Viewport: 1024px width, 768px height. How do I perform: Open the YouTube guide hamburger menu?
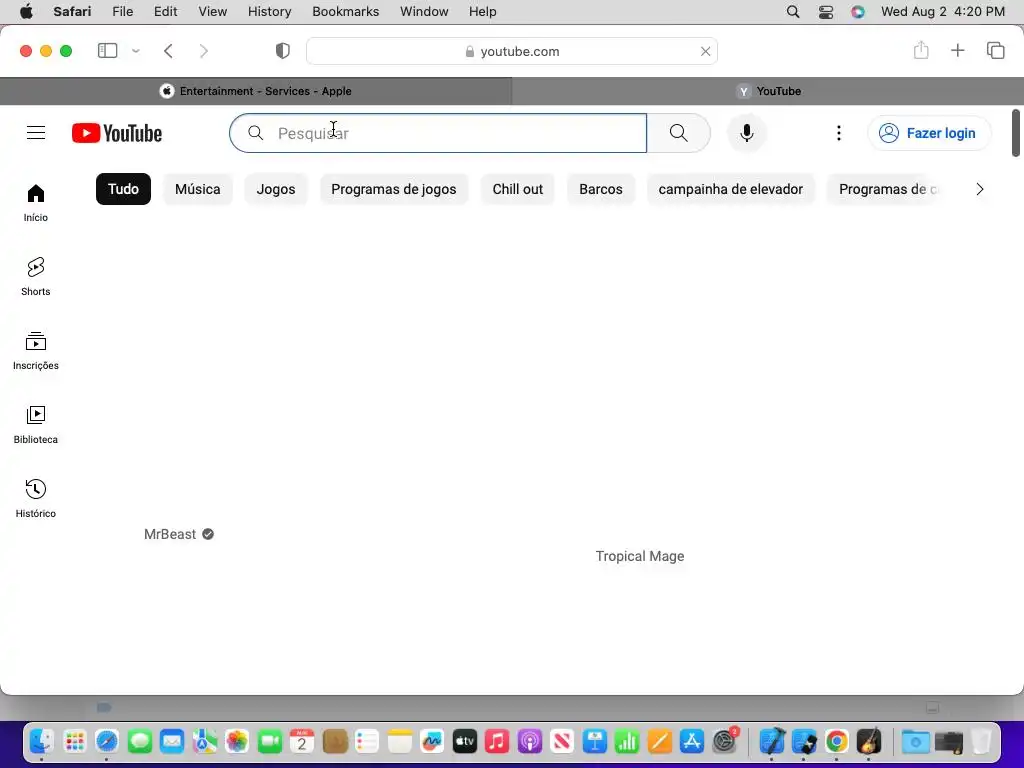(36, 133)
